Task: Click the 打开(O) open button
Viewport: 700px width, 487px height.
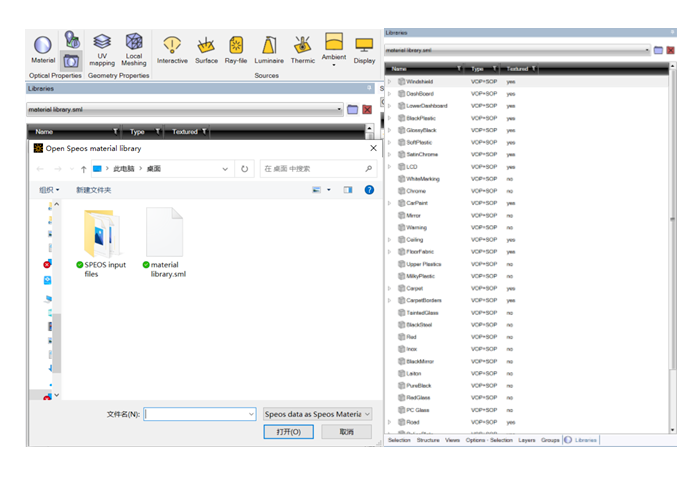Action: point(288,432)
